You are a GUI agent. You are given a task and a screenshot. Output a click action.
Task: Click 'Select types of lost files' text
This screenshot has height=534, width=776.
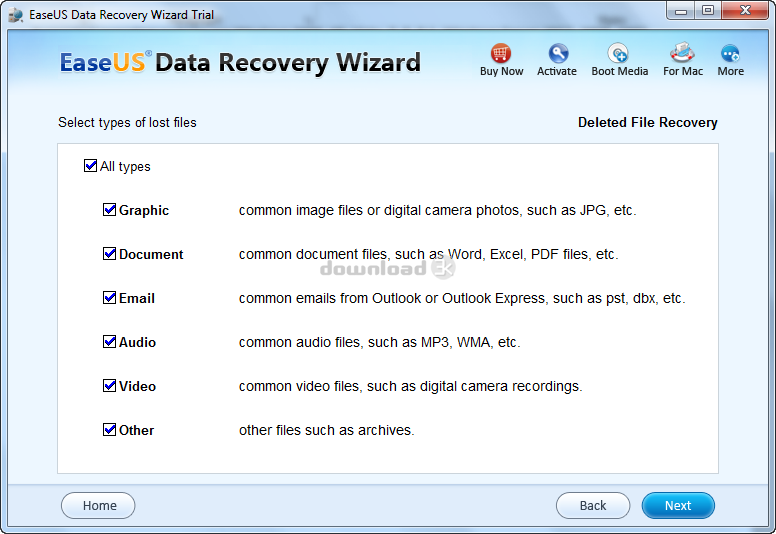127,123
